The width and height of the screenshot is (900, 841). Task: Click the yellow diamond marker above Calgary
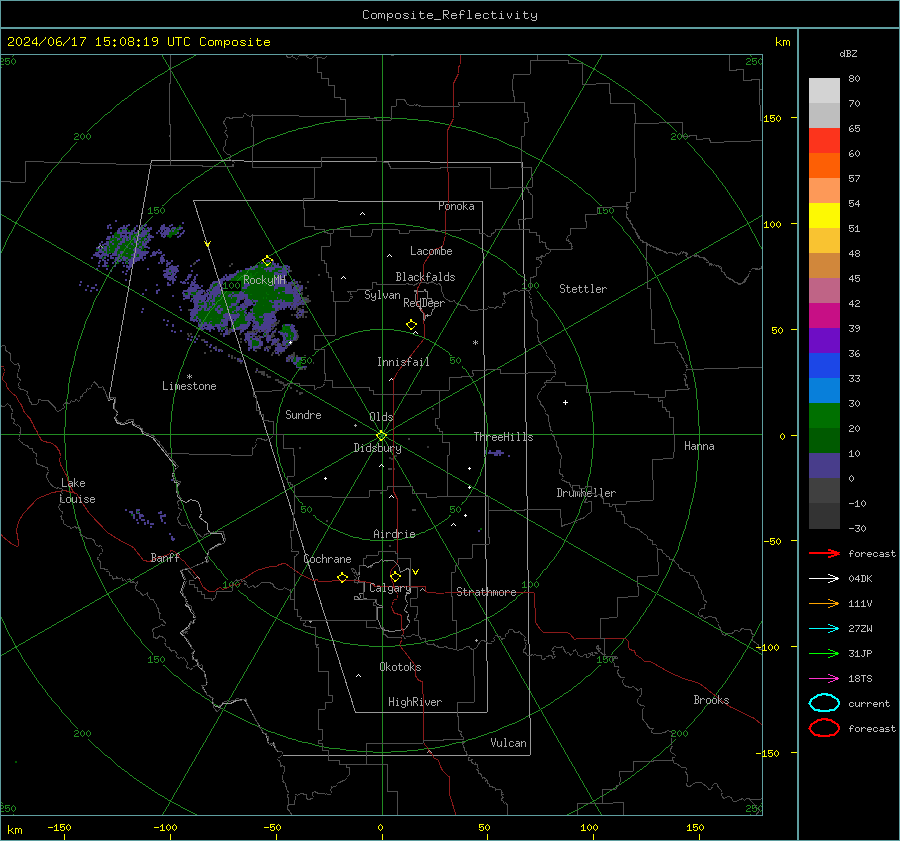(x=395, y=576)
